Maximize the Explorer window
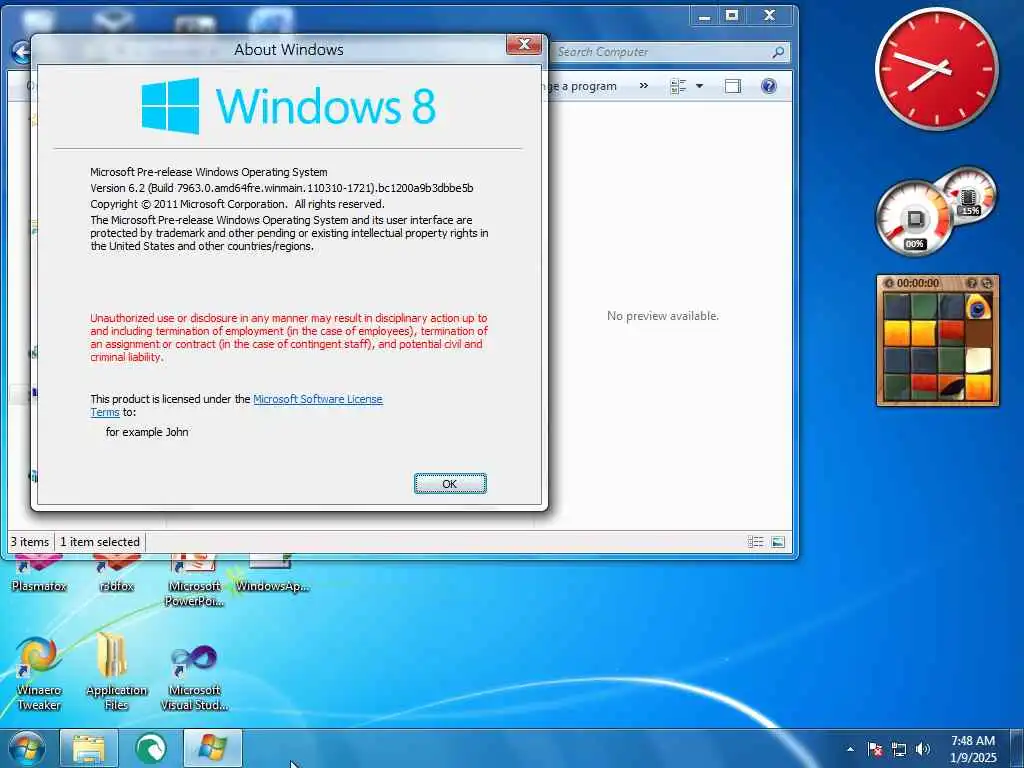This screenshot has width=1024, height=768. 732,16
